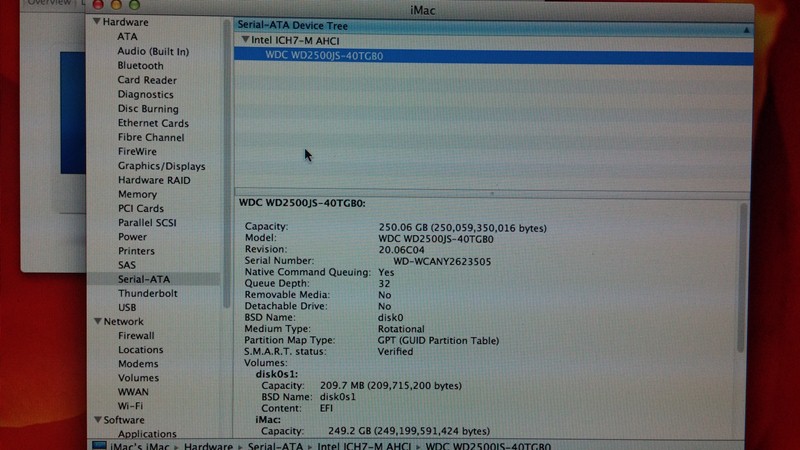The height and width of the screenshot is (450, 800).
Task: Open Firewall under Network
Action: 136,336
